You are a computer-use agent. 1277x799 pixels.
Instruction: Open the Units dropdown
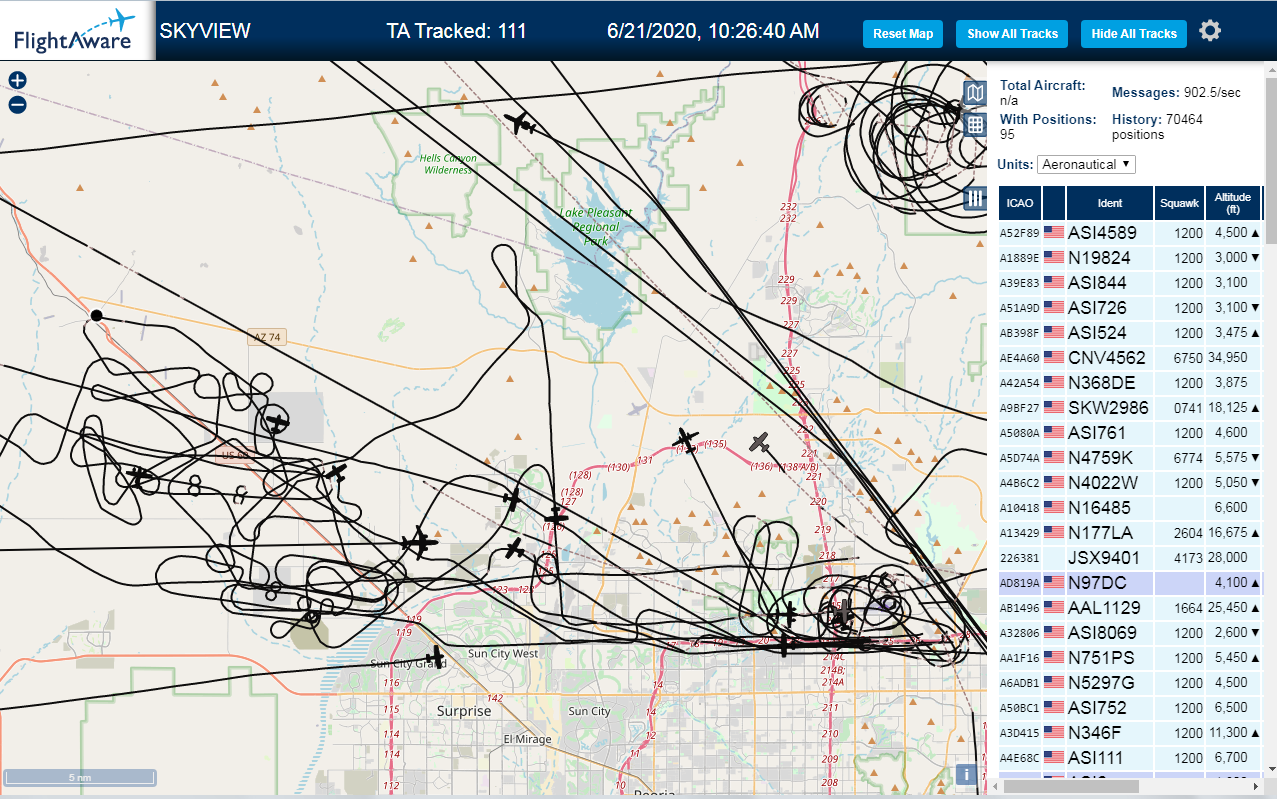point(1086,164)
